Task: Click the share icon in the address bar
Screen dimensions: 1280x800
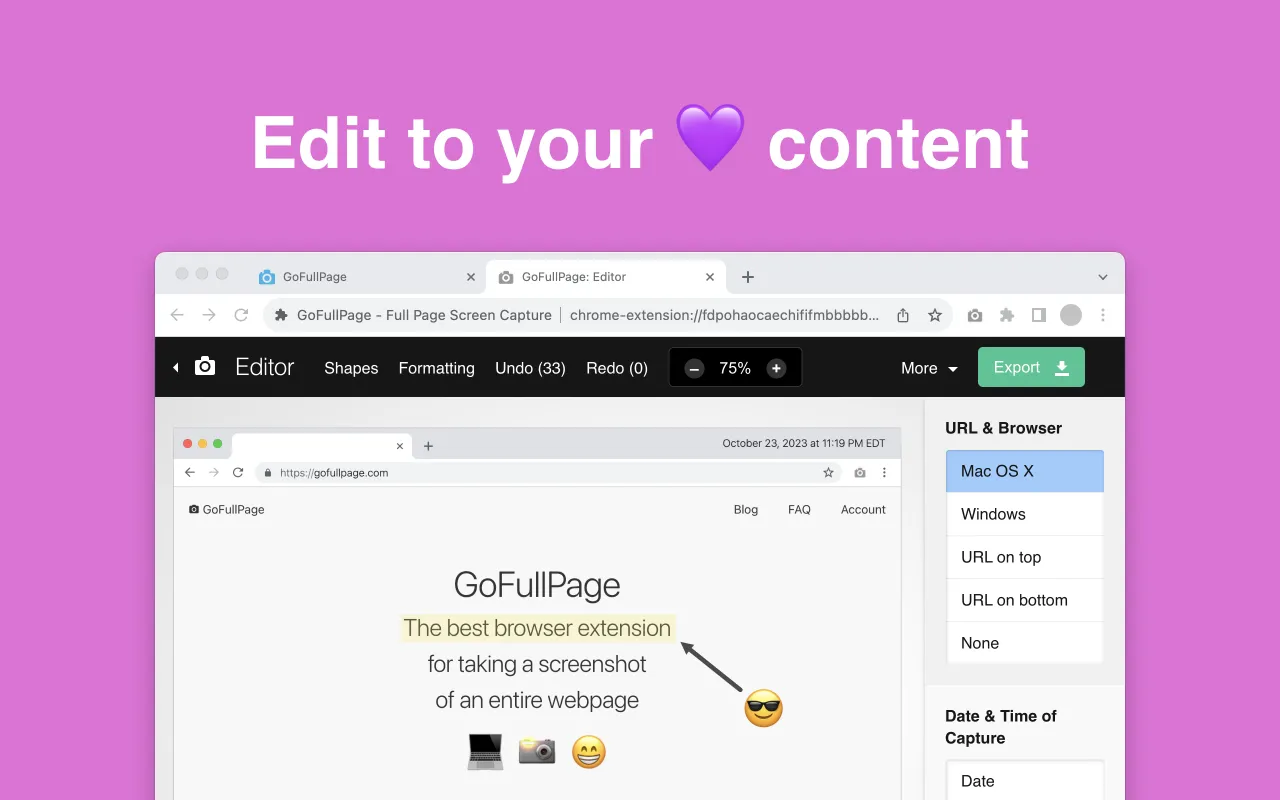Action: point(903,314)
